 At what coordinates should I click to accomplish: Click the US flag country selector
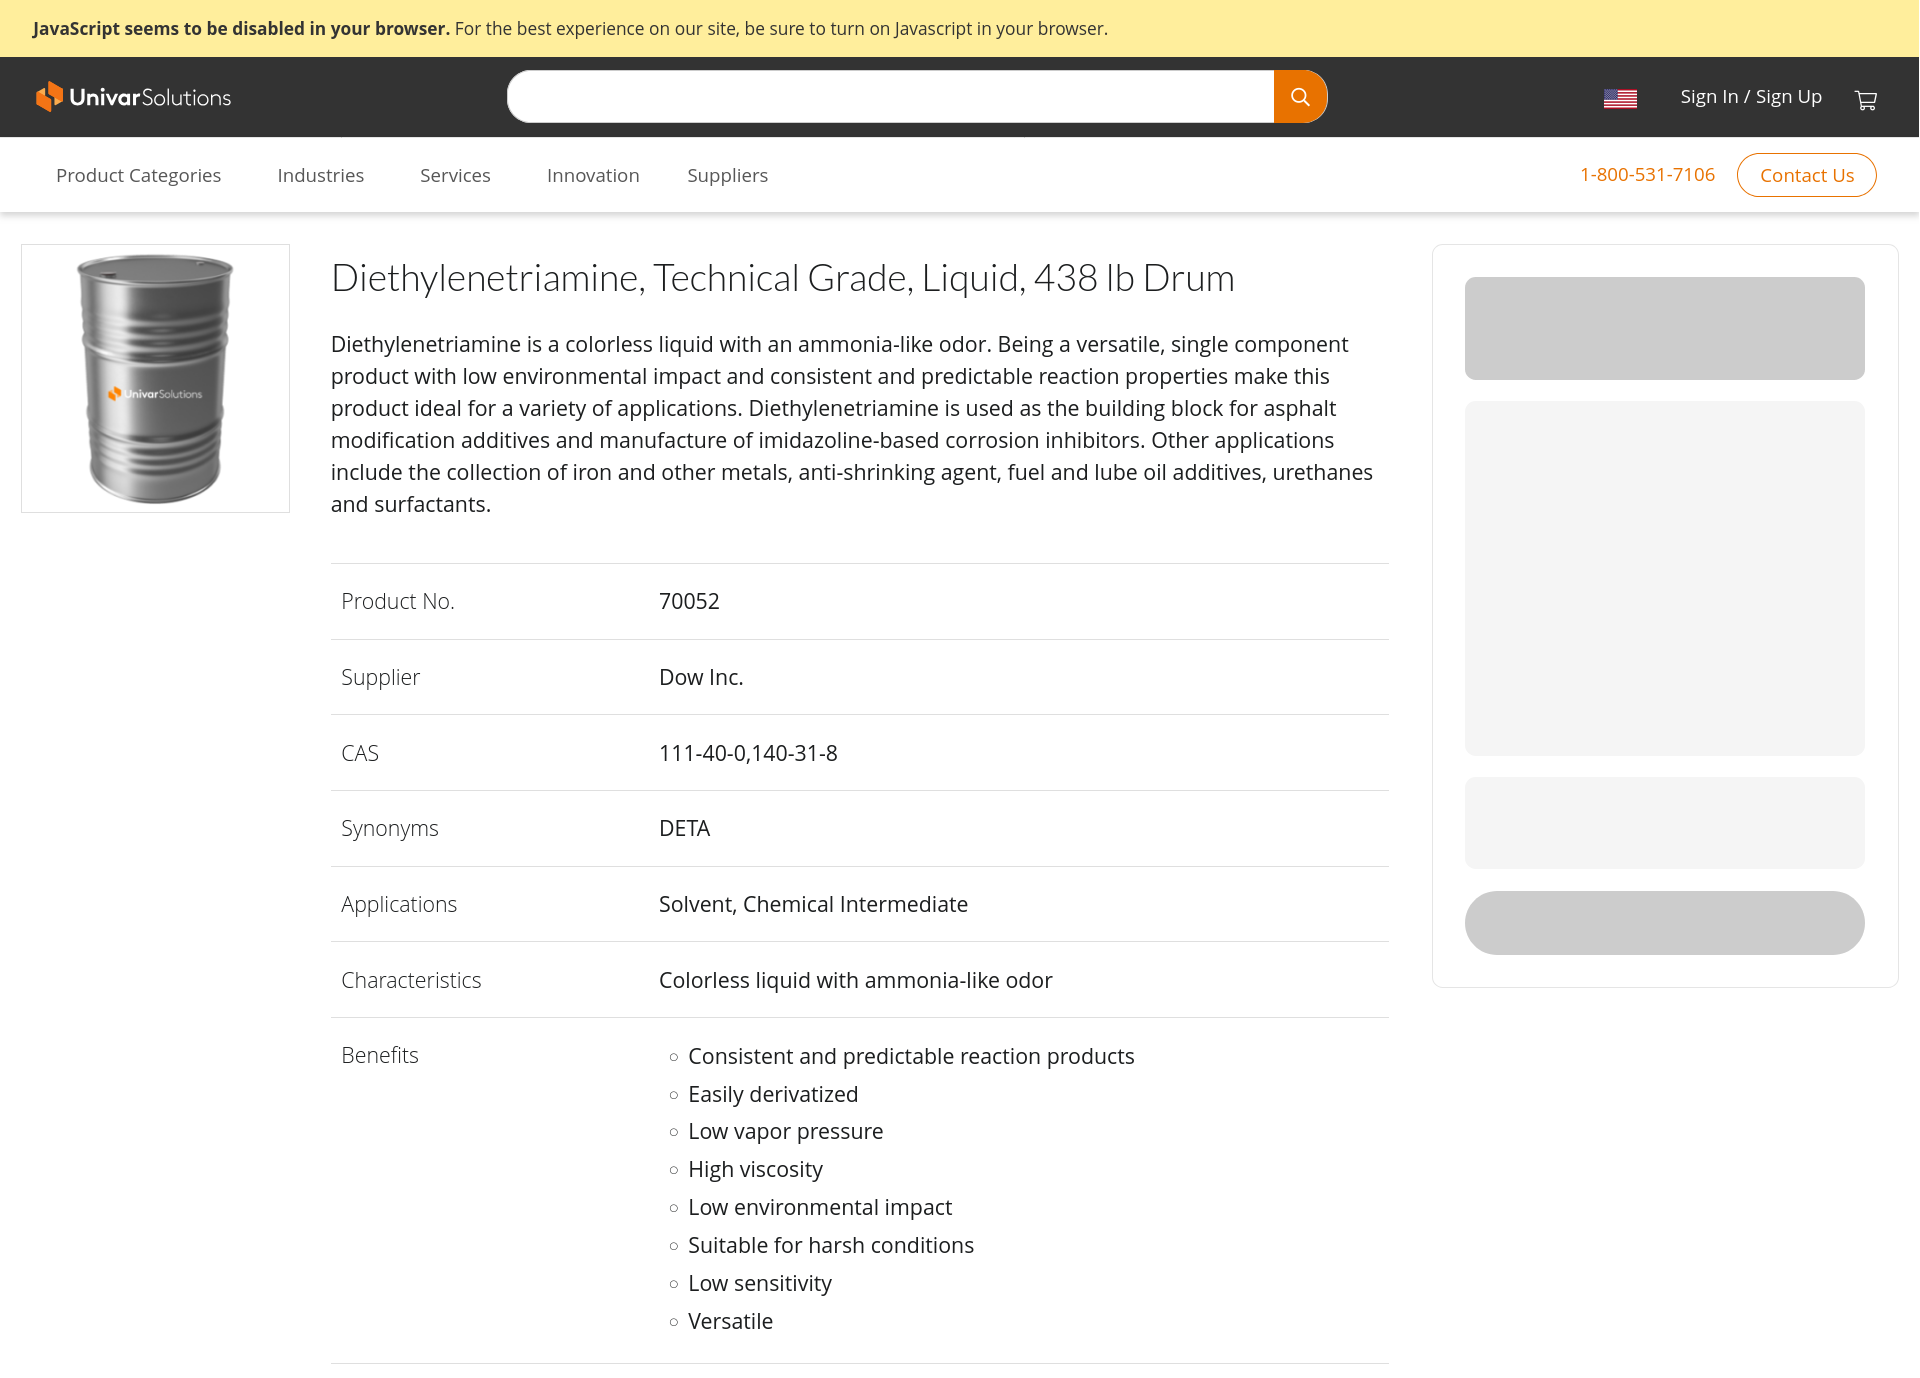(x=1620, y=98)
